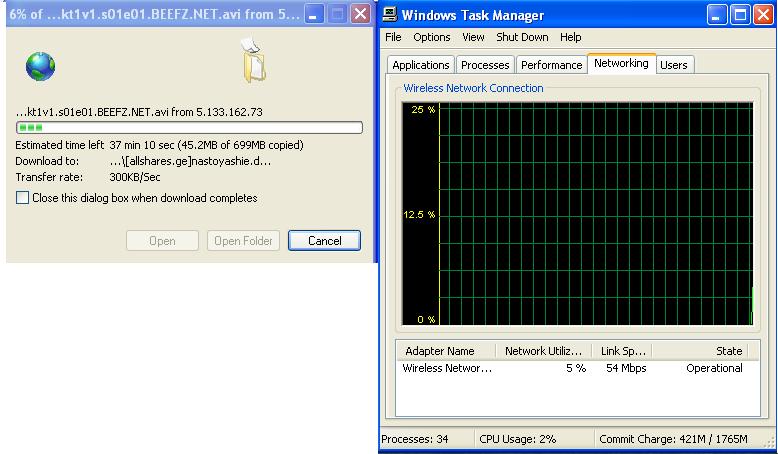
Task: Click the disabled Open button
Action: point(162,241)
